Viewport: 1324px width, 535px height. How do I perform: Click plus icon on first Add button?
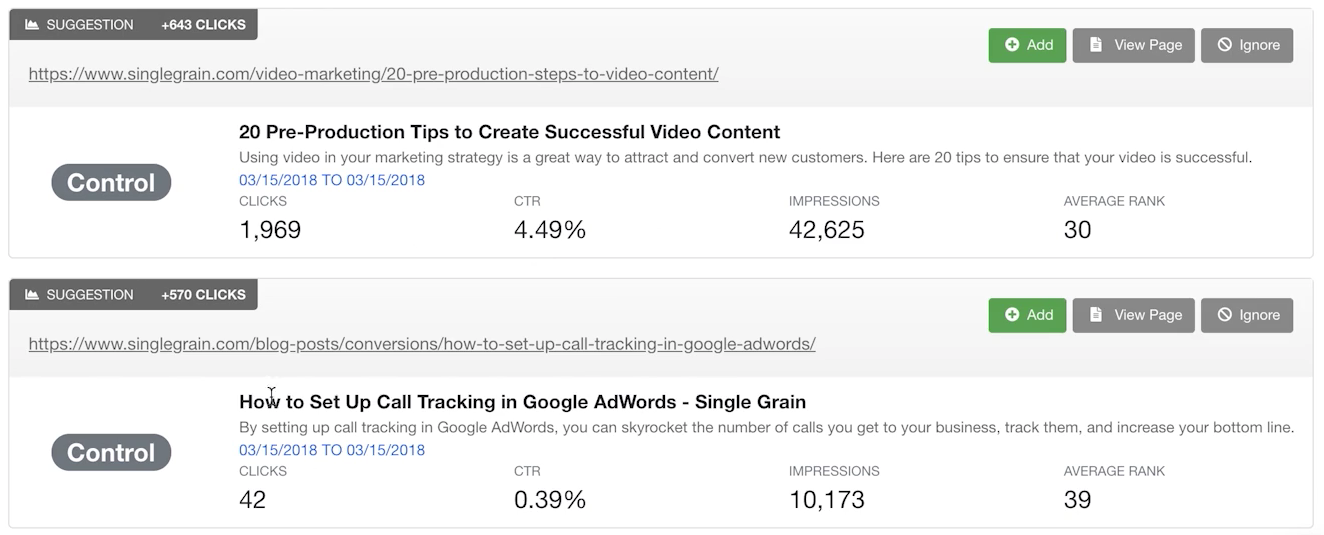[x=1012, y=45]
